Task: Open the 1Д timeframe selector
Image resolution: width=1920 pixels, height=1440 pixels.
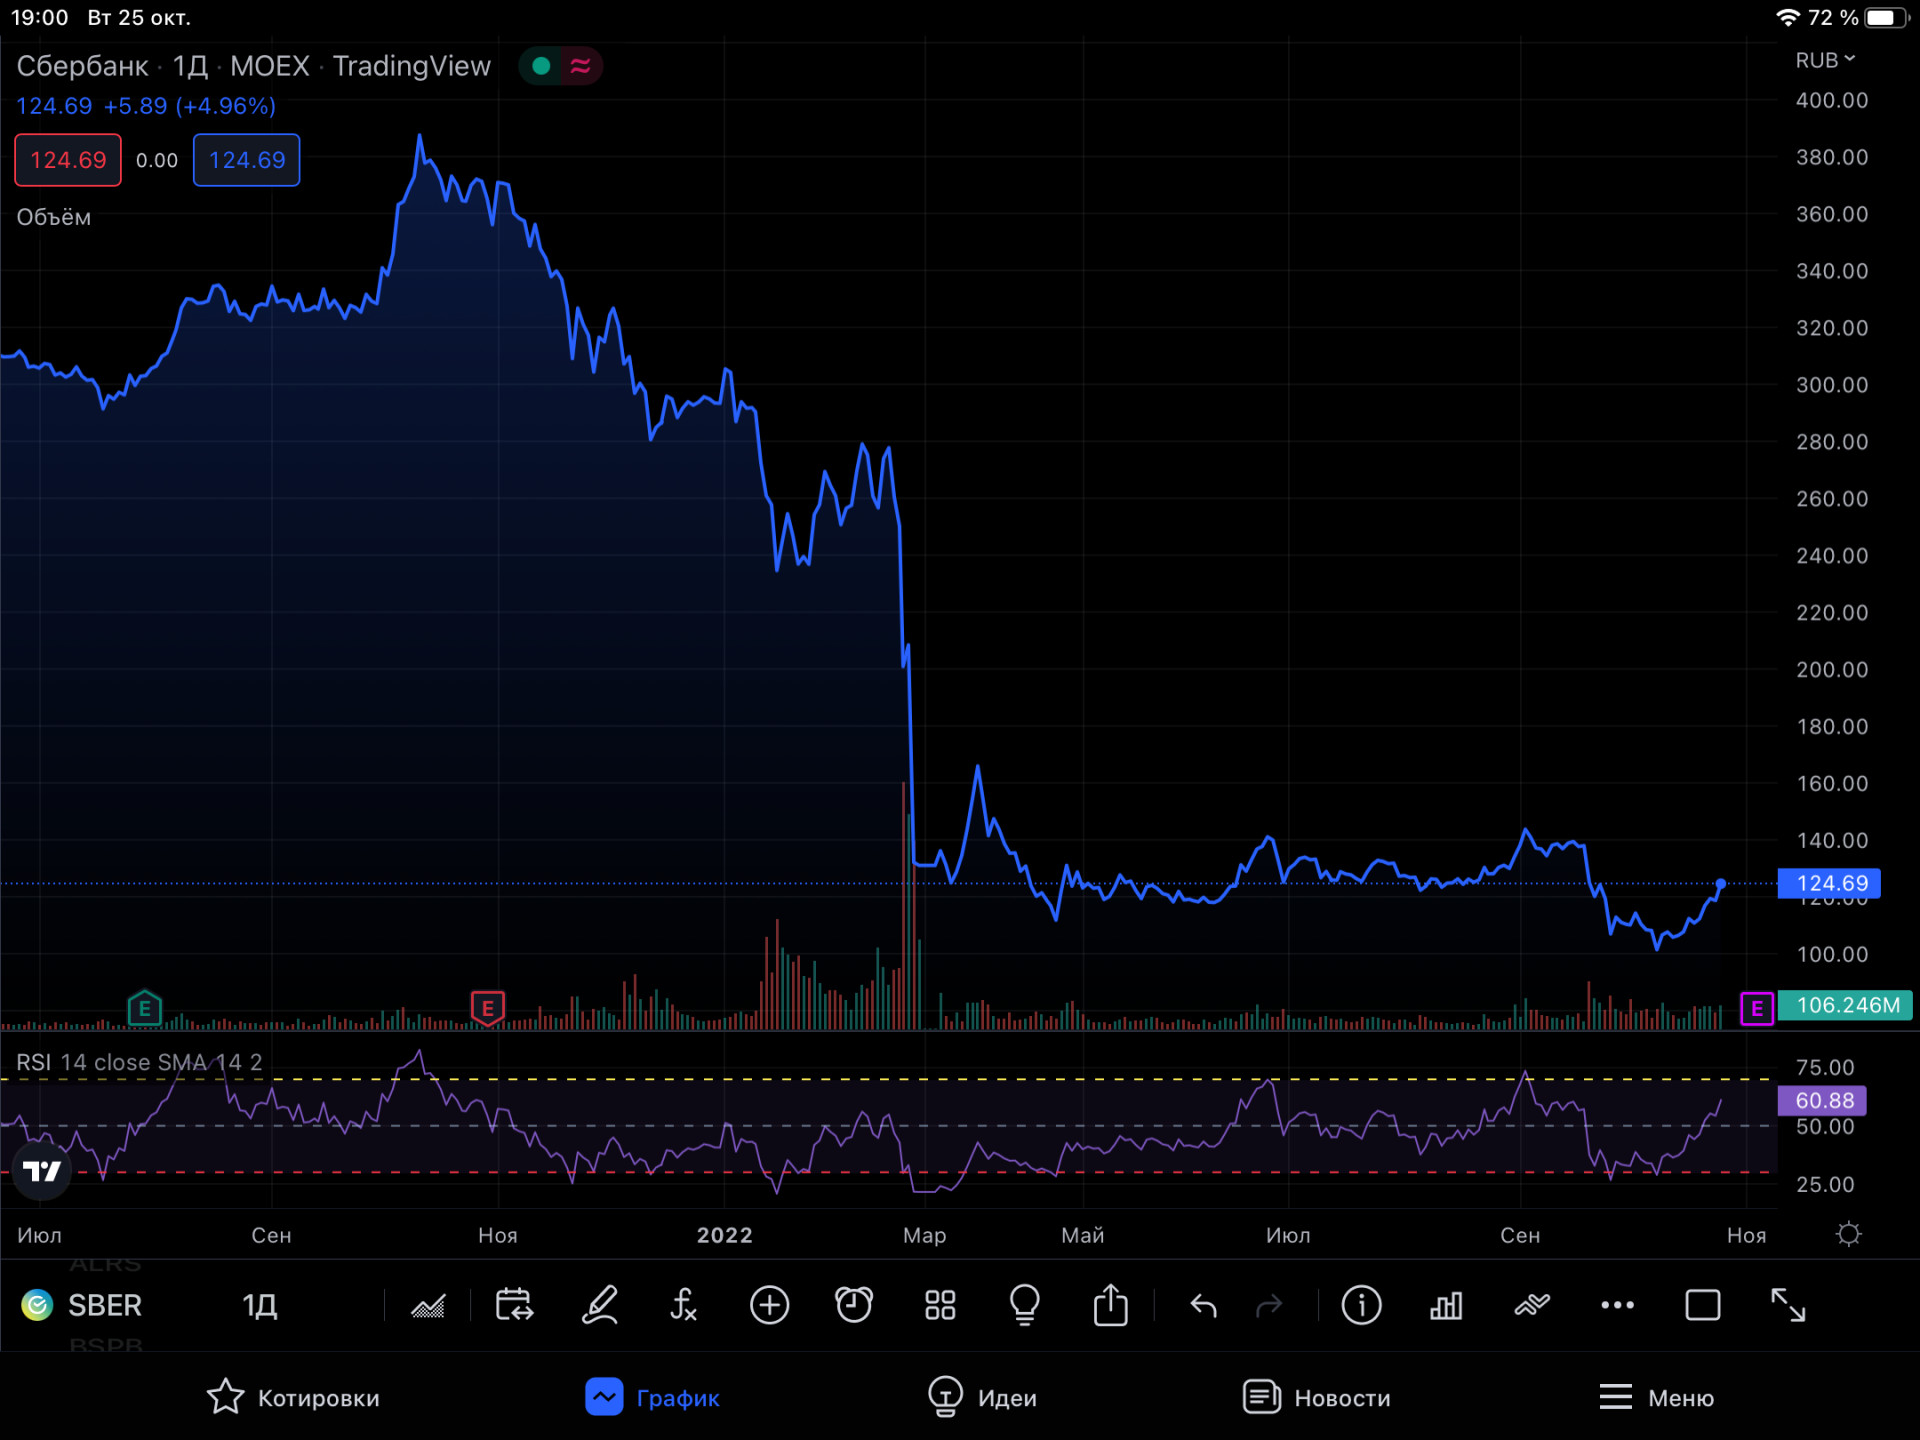Action: 260,1305
